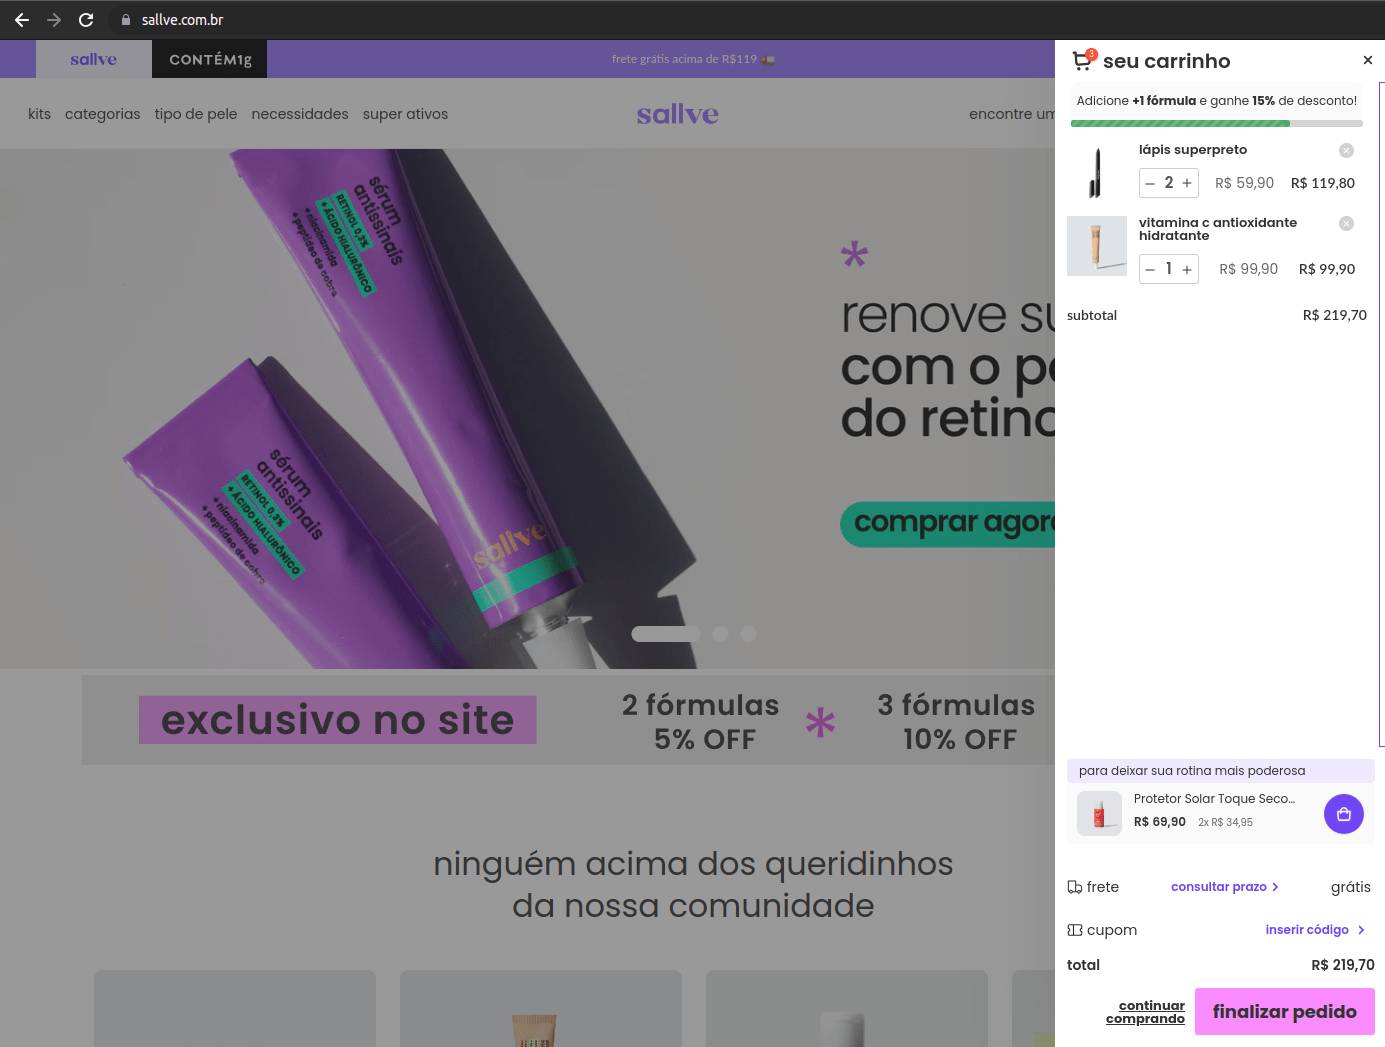
Task: Increase vitamina c quantity with plus
Action: coord(1187,269)
